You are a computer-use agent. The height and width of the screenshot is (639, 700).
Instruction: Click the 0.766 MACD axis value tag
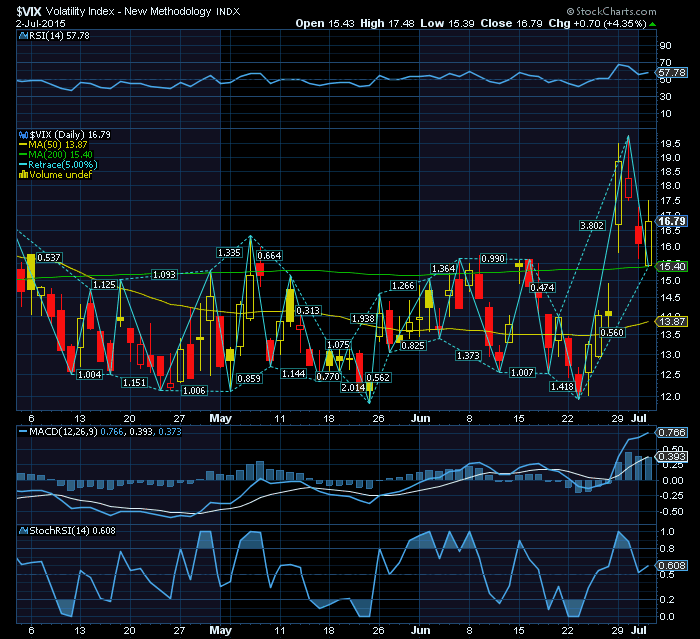[672, 433]
